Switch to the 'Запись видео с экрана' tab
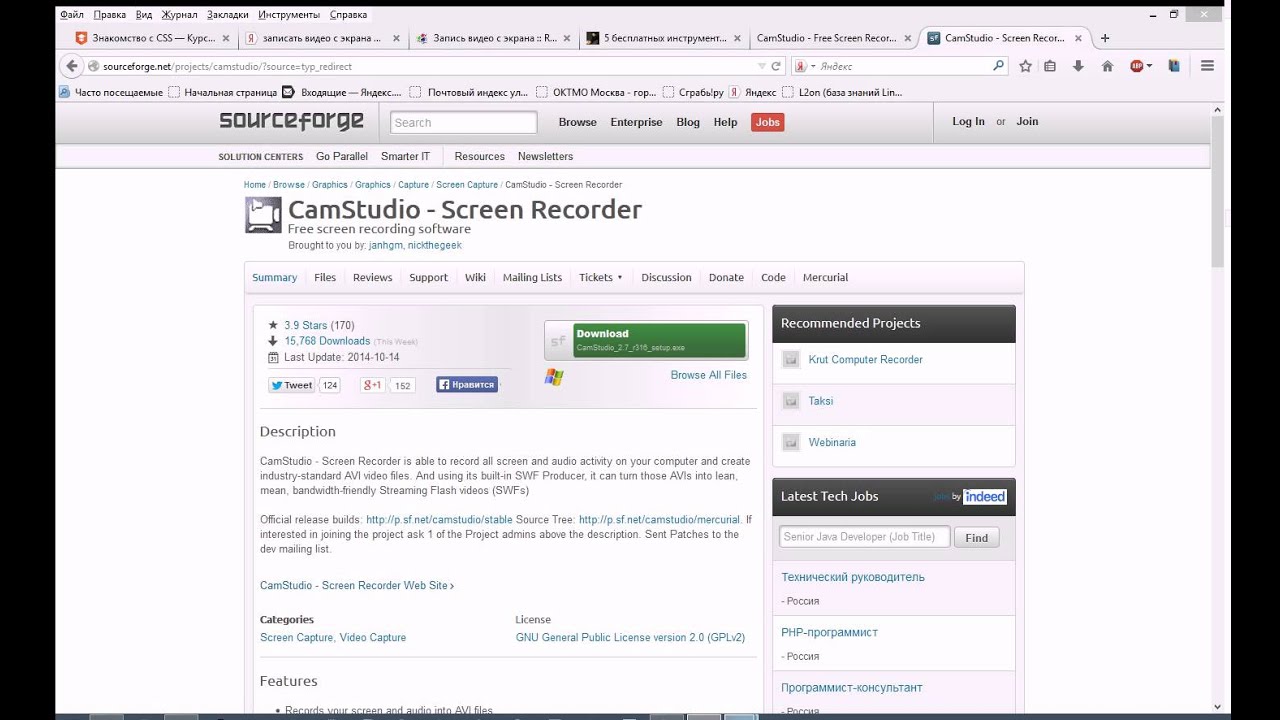 pos(493,38)
